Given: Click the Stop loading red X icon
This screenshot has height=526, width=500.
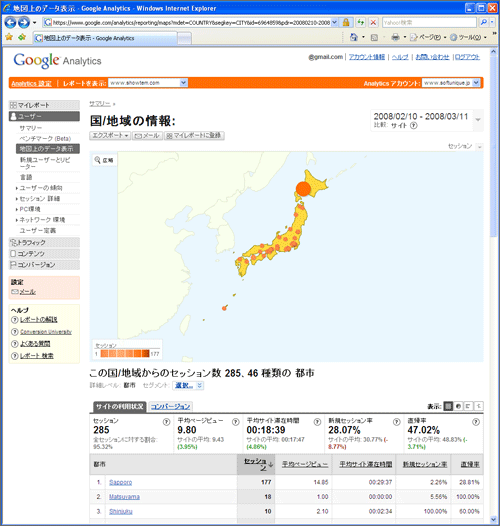Looking at the screenshot, I should tap(373, 22).
